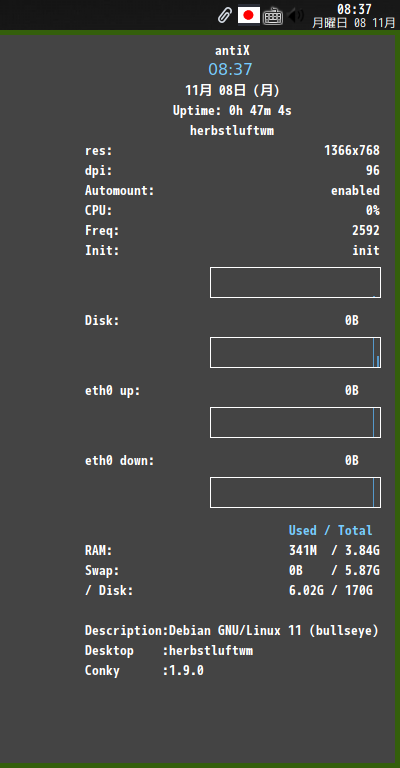Click the paperclip tray icon
This screenshot has width=400, height=768.
pos(224,15)
